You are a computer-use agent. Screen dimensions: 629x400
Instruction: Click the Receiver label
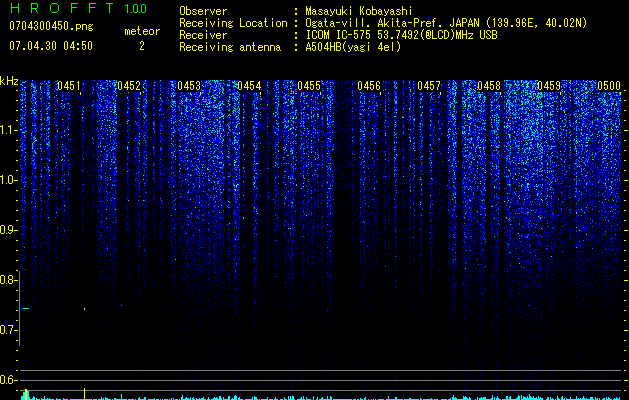[203, 35]
